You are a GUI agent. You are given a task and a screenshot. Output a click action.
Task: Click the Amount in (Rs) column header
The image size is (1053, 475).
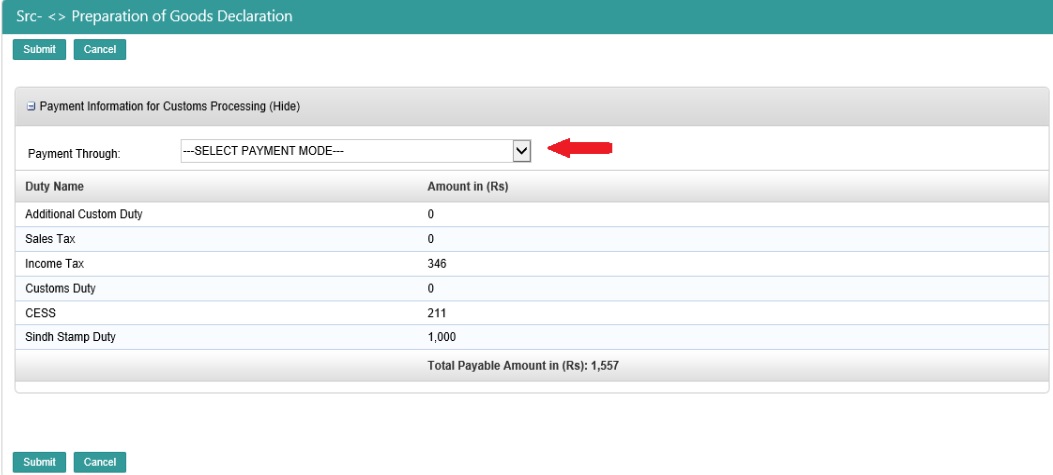point(469,187)
